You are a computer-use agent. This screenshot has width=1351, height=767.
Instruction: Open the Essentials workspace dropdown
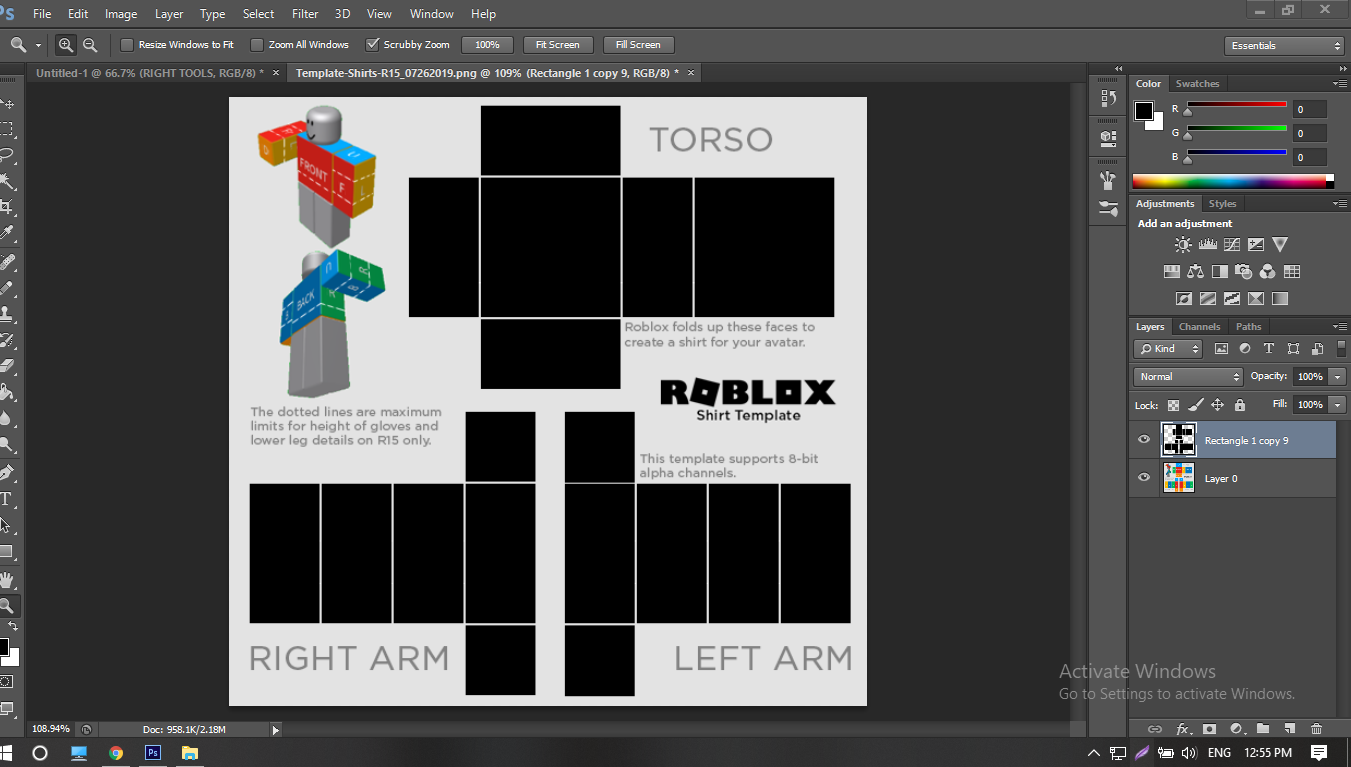[x=1284, y=46]
